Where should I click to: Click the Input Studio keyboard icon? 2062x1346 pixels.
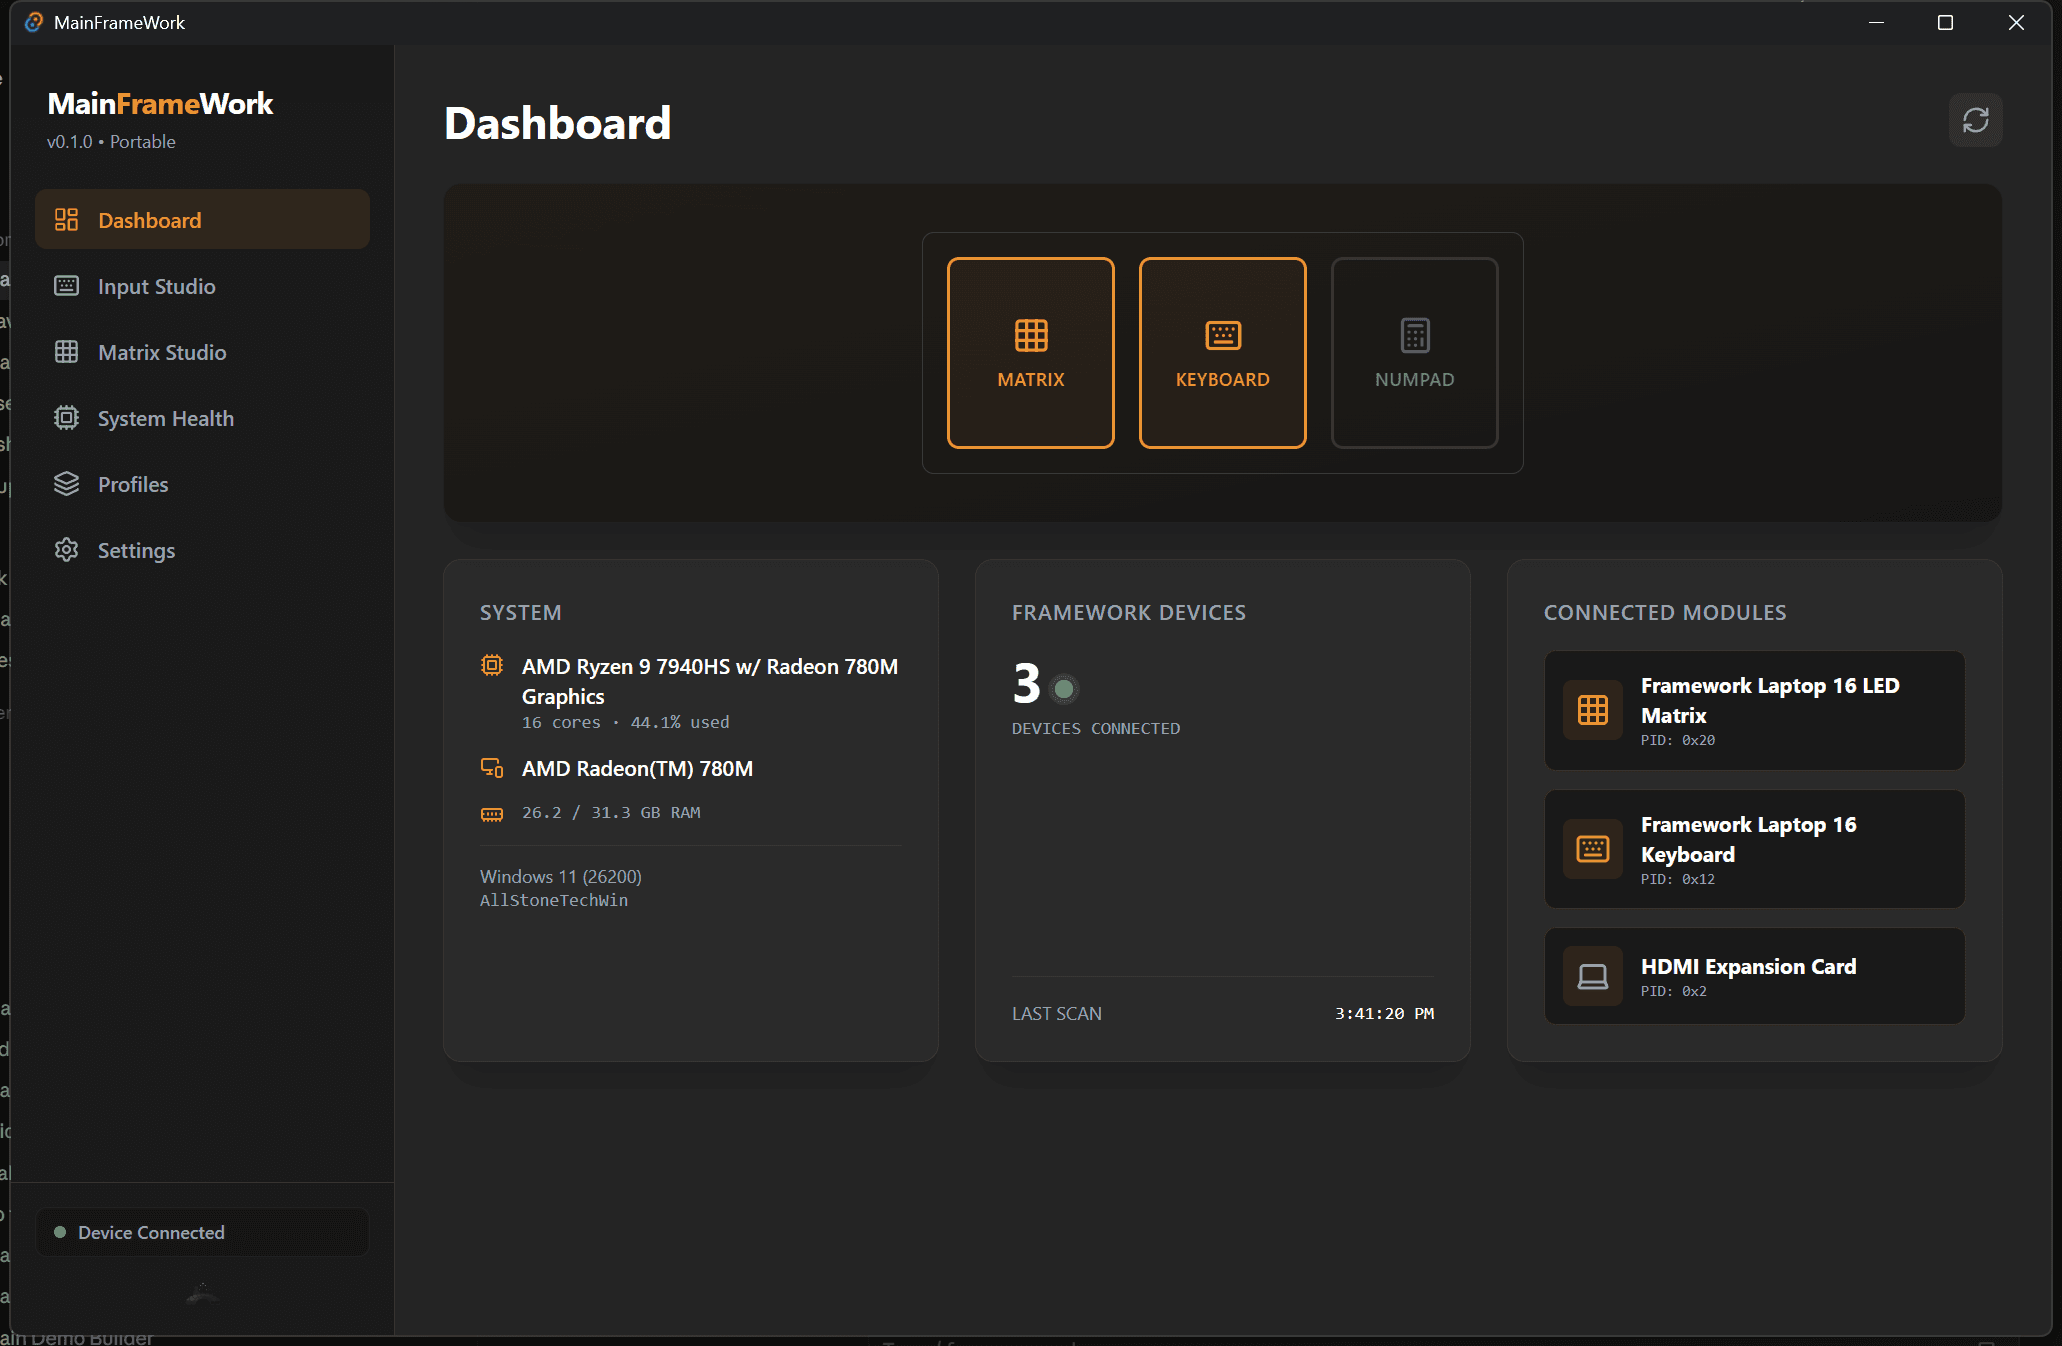pyautogui.click(x=66, y=286)
